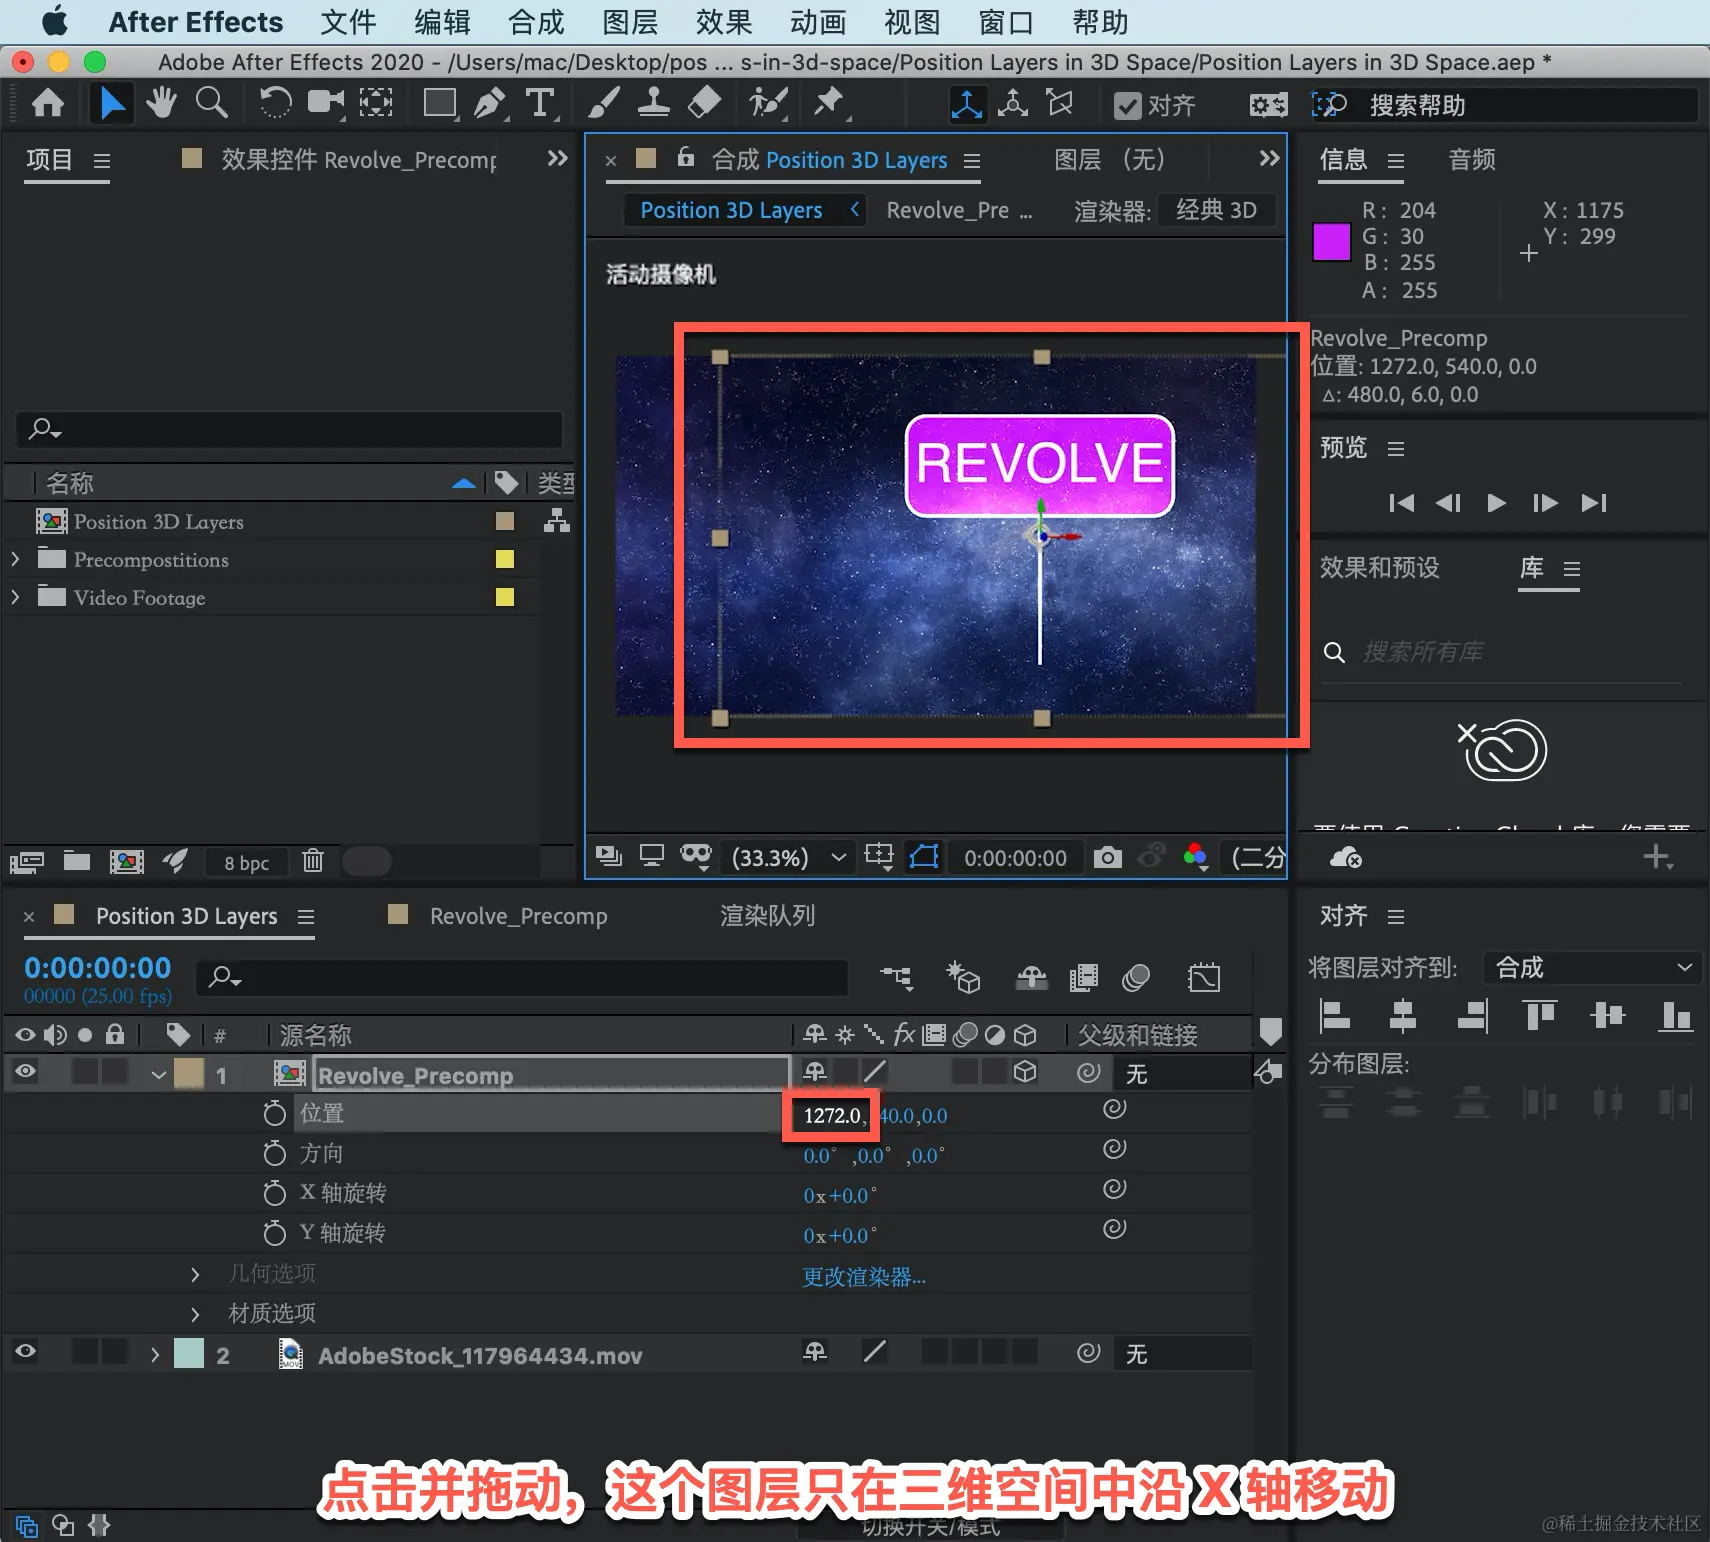Select the Brush tool
Image resolution: width=1710 pixels, height=1542 pixels.
pos(603,103)
